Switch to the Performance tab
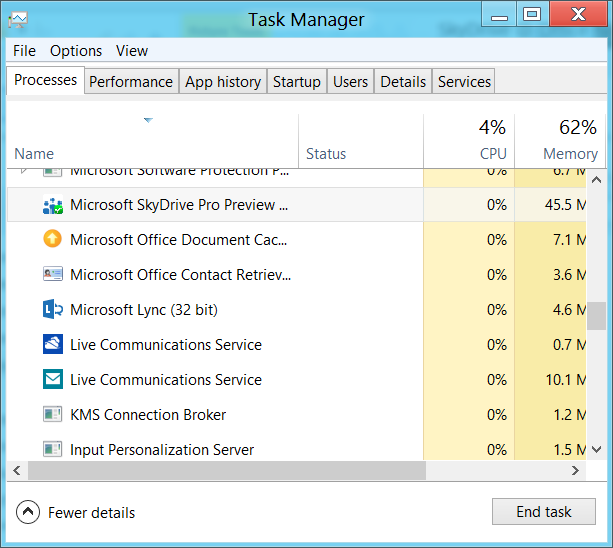The width and height of the screenshot is (613, 548). [x=131, y=82]
